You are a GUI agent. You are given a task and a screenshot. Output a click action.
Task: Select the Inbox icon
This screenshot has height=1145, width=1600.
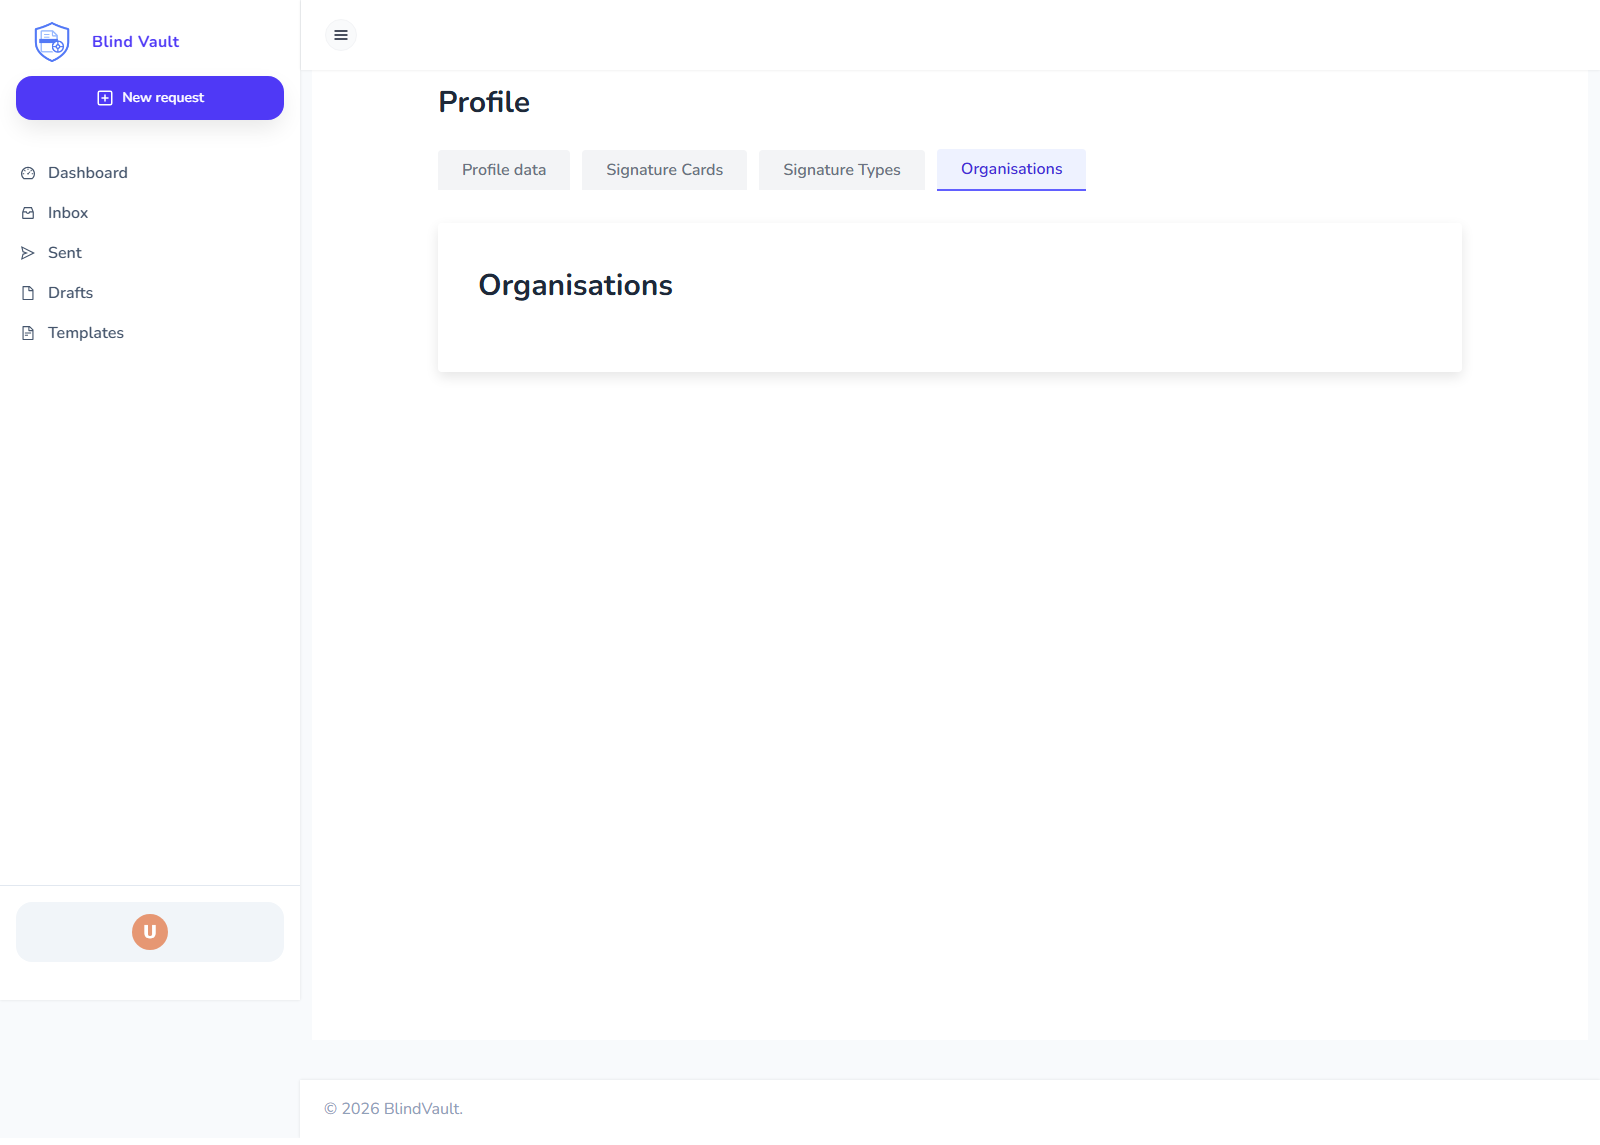[x=29, y=212]
